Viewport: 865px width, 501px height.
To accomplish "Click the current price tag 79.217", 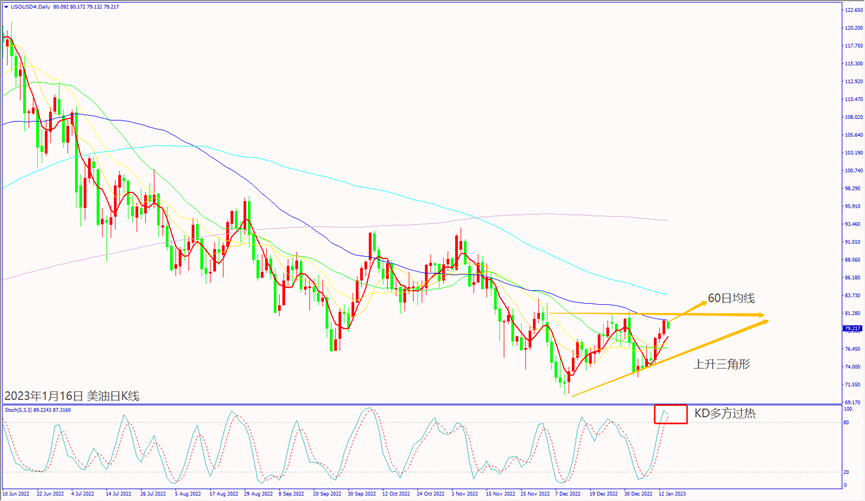I will coord(852,328).
